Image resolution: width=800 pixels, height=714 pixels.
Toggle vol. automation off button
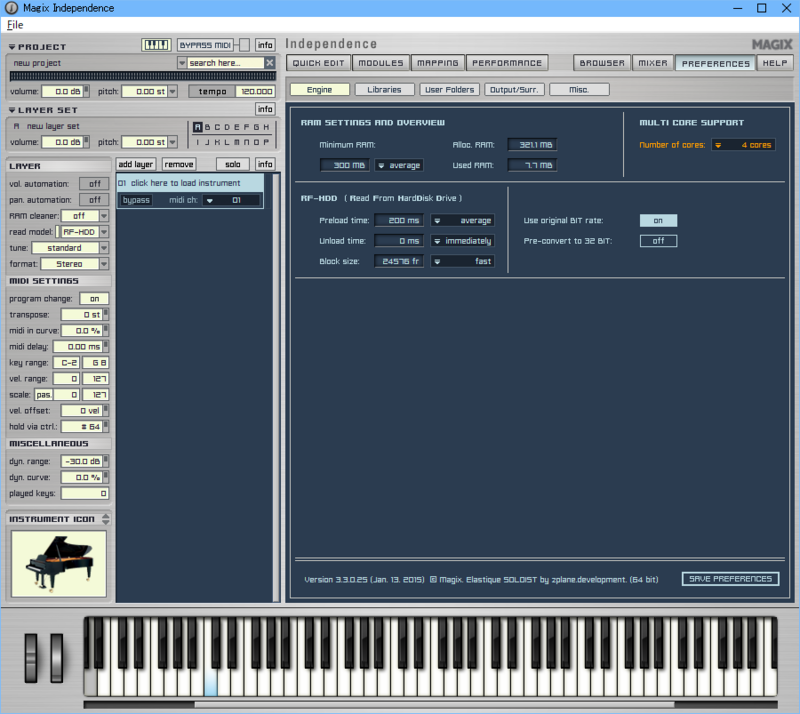(x=94, y=184)
